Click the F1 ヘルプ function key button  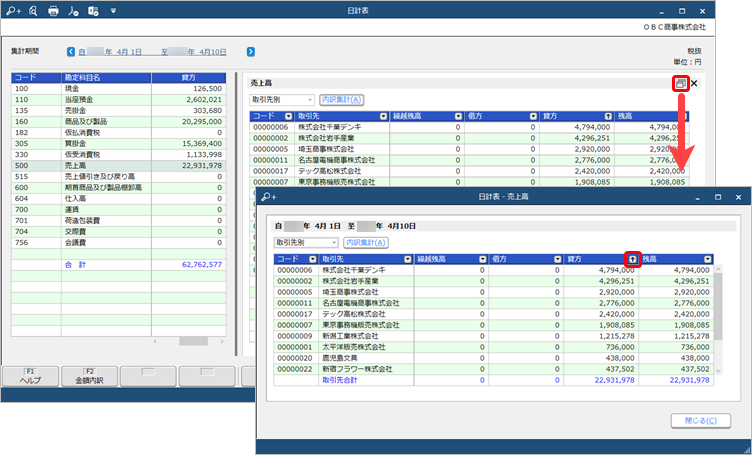point(31,376)
